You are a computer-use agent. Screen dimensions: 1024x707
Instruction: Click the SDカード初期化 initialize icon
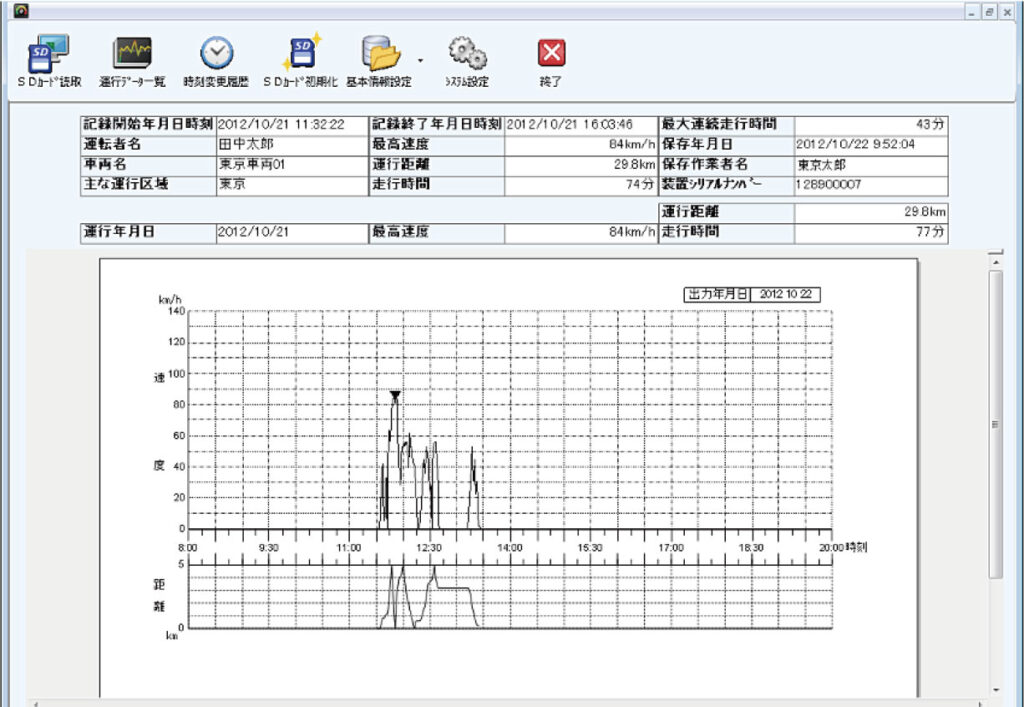point(302,52)
